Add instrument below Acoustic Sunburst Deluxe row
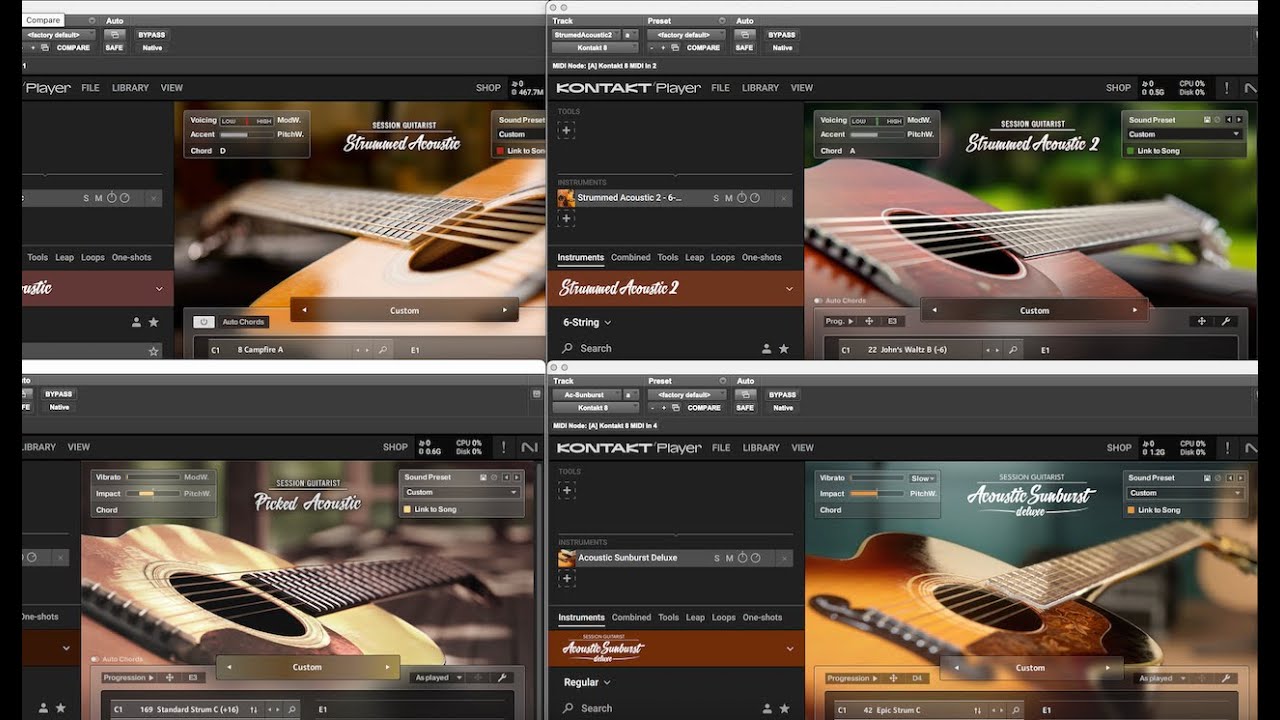The height and width of the screenshot is (720, 1280). [566, 578]
